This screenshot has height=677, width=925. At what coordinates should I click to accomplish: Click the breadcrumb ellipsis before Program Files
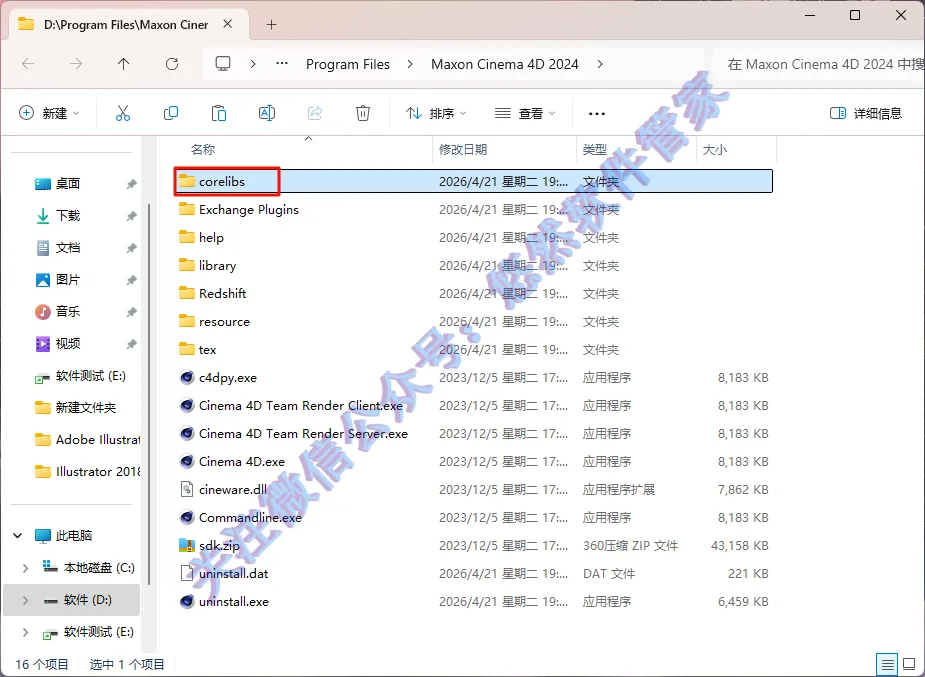[x=282, y=64]
